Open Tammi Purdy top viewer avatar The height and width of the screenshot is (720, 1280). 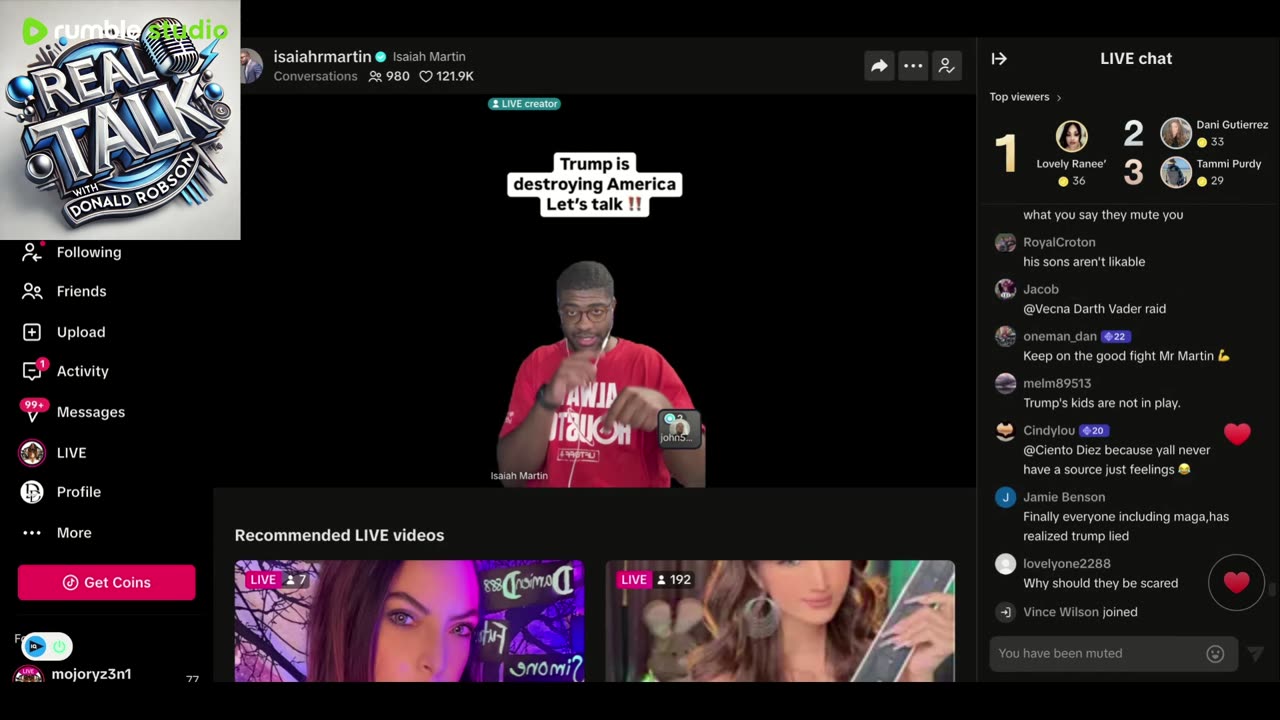coord(1176,172)
